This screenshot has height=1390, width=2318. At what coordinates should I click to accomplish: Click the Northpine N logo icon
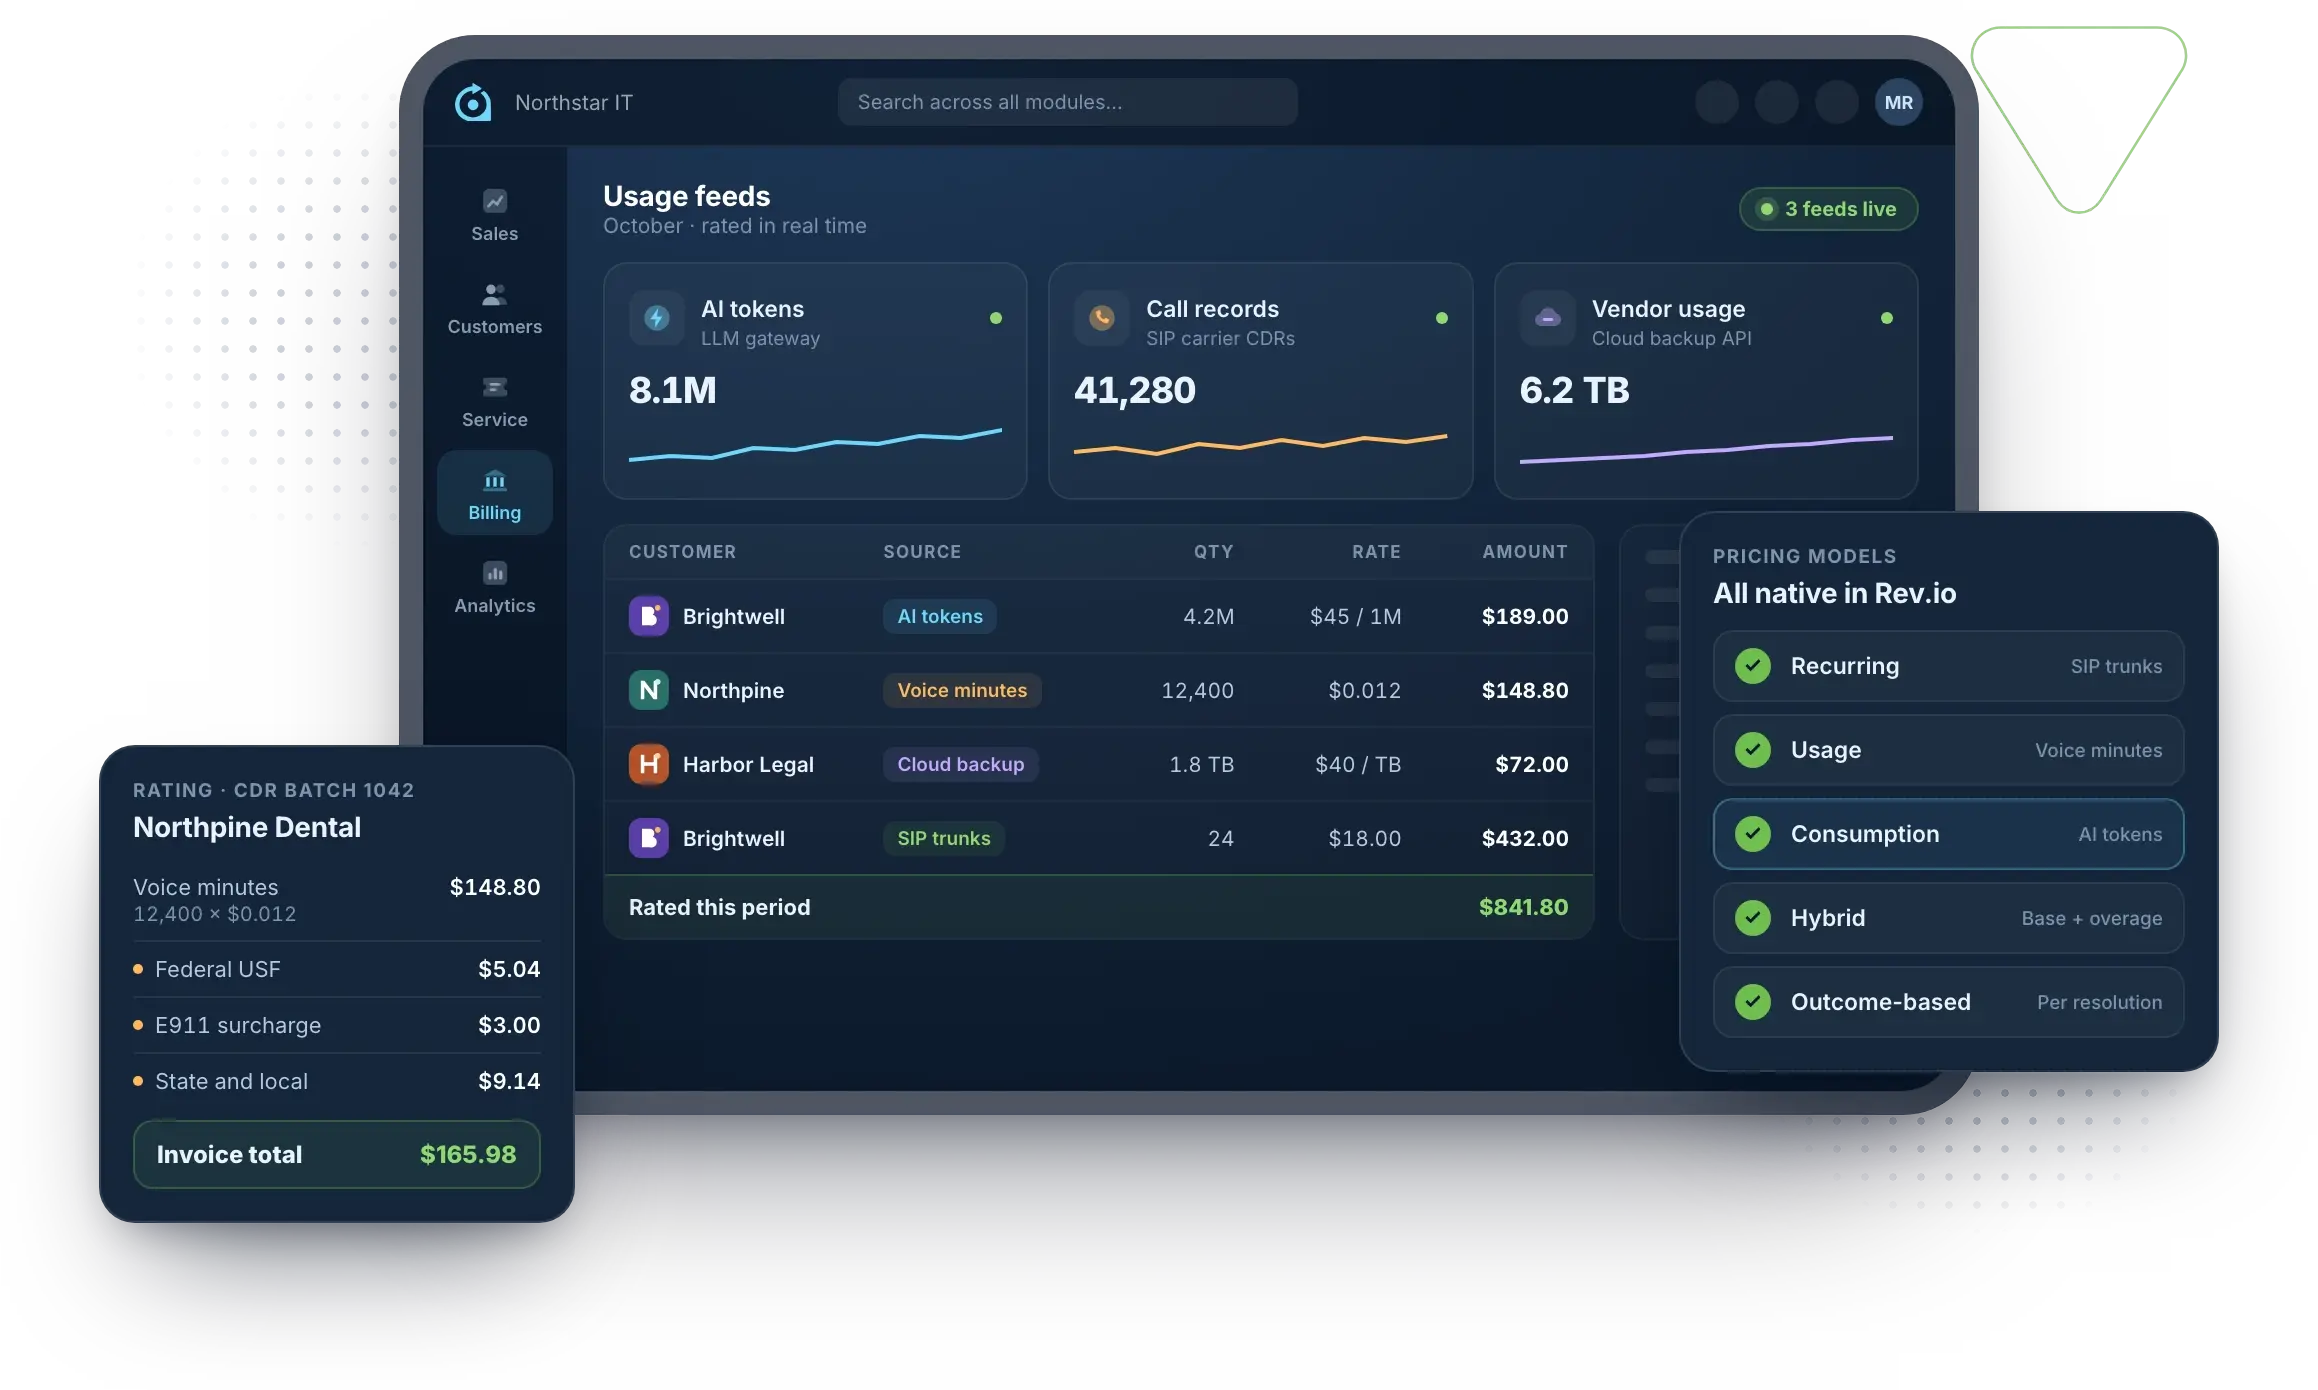point(648,690)
